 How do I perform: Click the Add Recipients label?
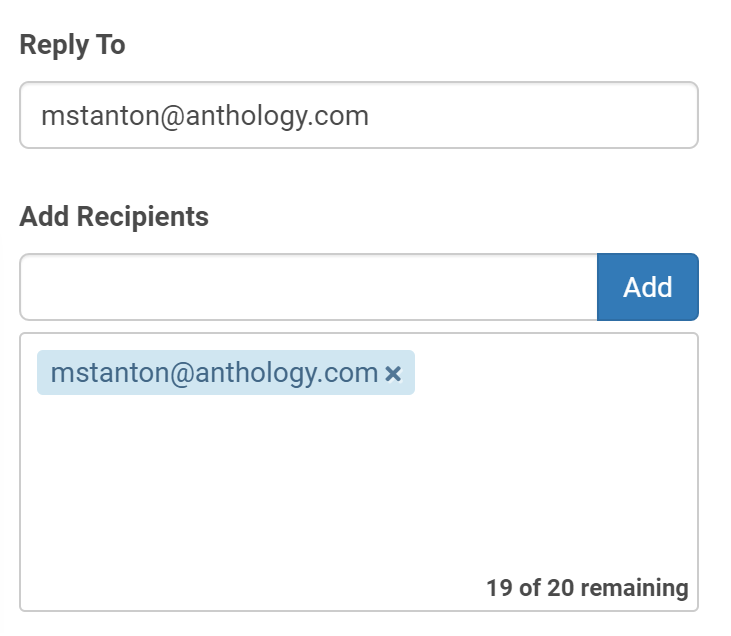pyautogui.click(x=114, y=217)
